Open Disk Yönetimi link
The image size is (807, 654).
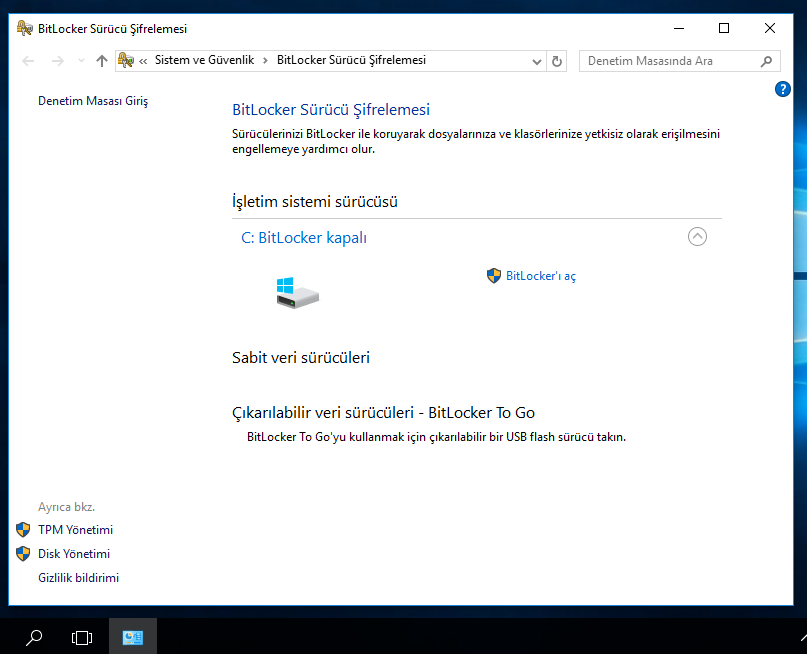(74, 554)
